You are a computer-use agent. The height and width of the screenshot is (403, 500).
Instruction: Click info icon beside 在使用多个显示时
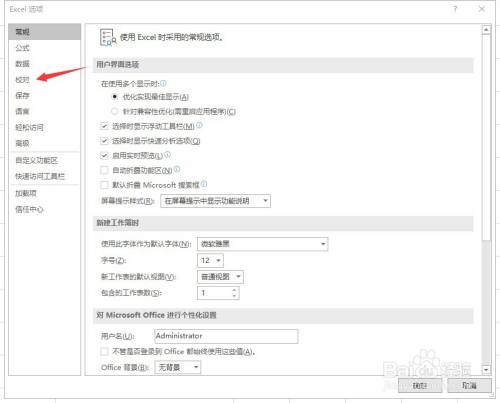pyautogui.click(x=163, y=83)
